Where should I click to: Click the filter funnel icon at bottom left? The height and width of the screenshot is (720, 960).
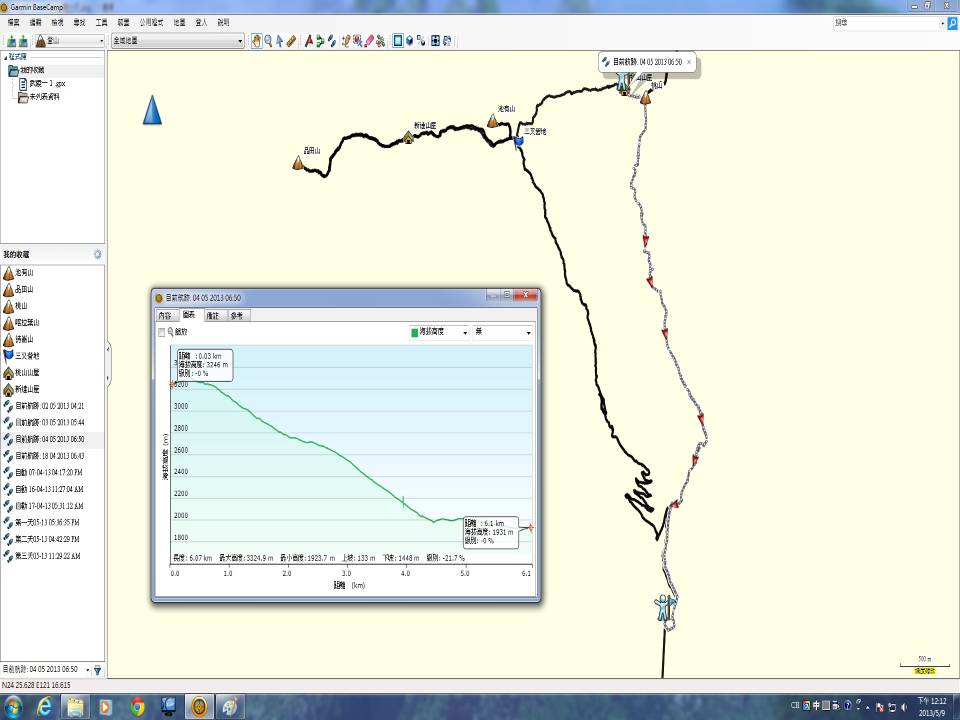tap(97, 669)
